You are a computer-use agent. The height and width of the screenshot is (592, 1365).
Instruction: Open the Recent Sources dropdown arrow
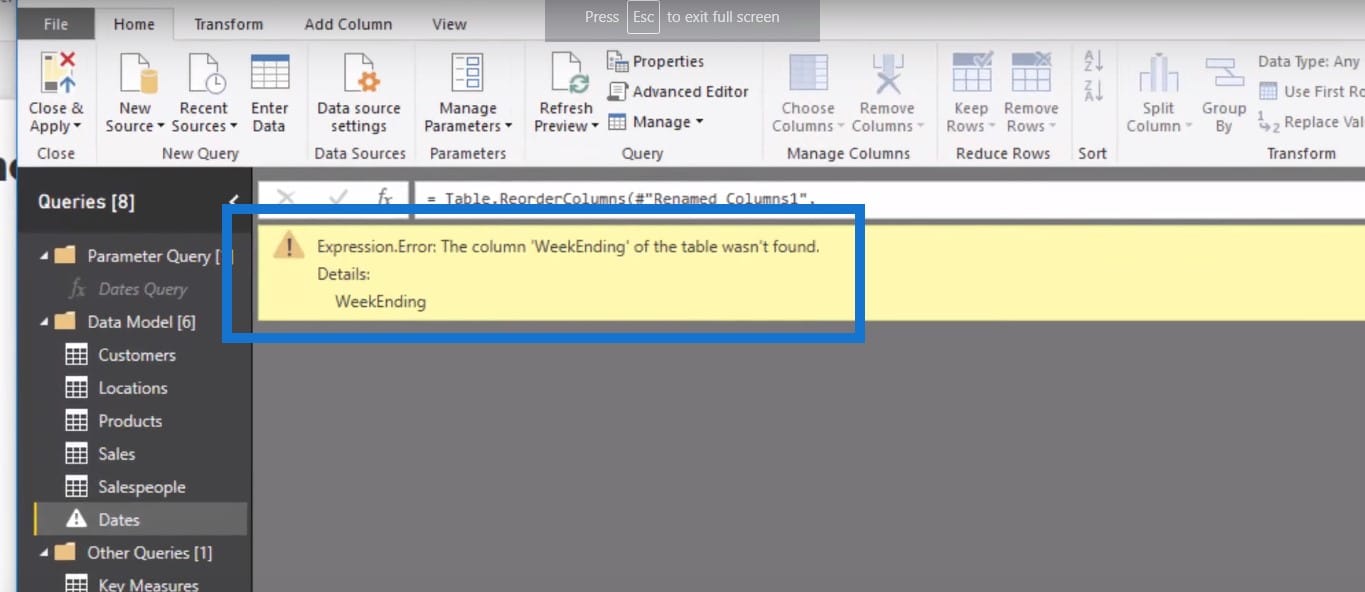[x=234, y=127]
